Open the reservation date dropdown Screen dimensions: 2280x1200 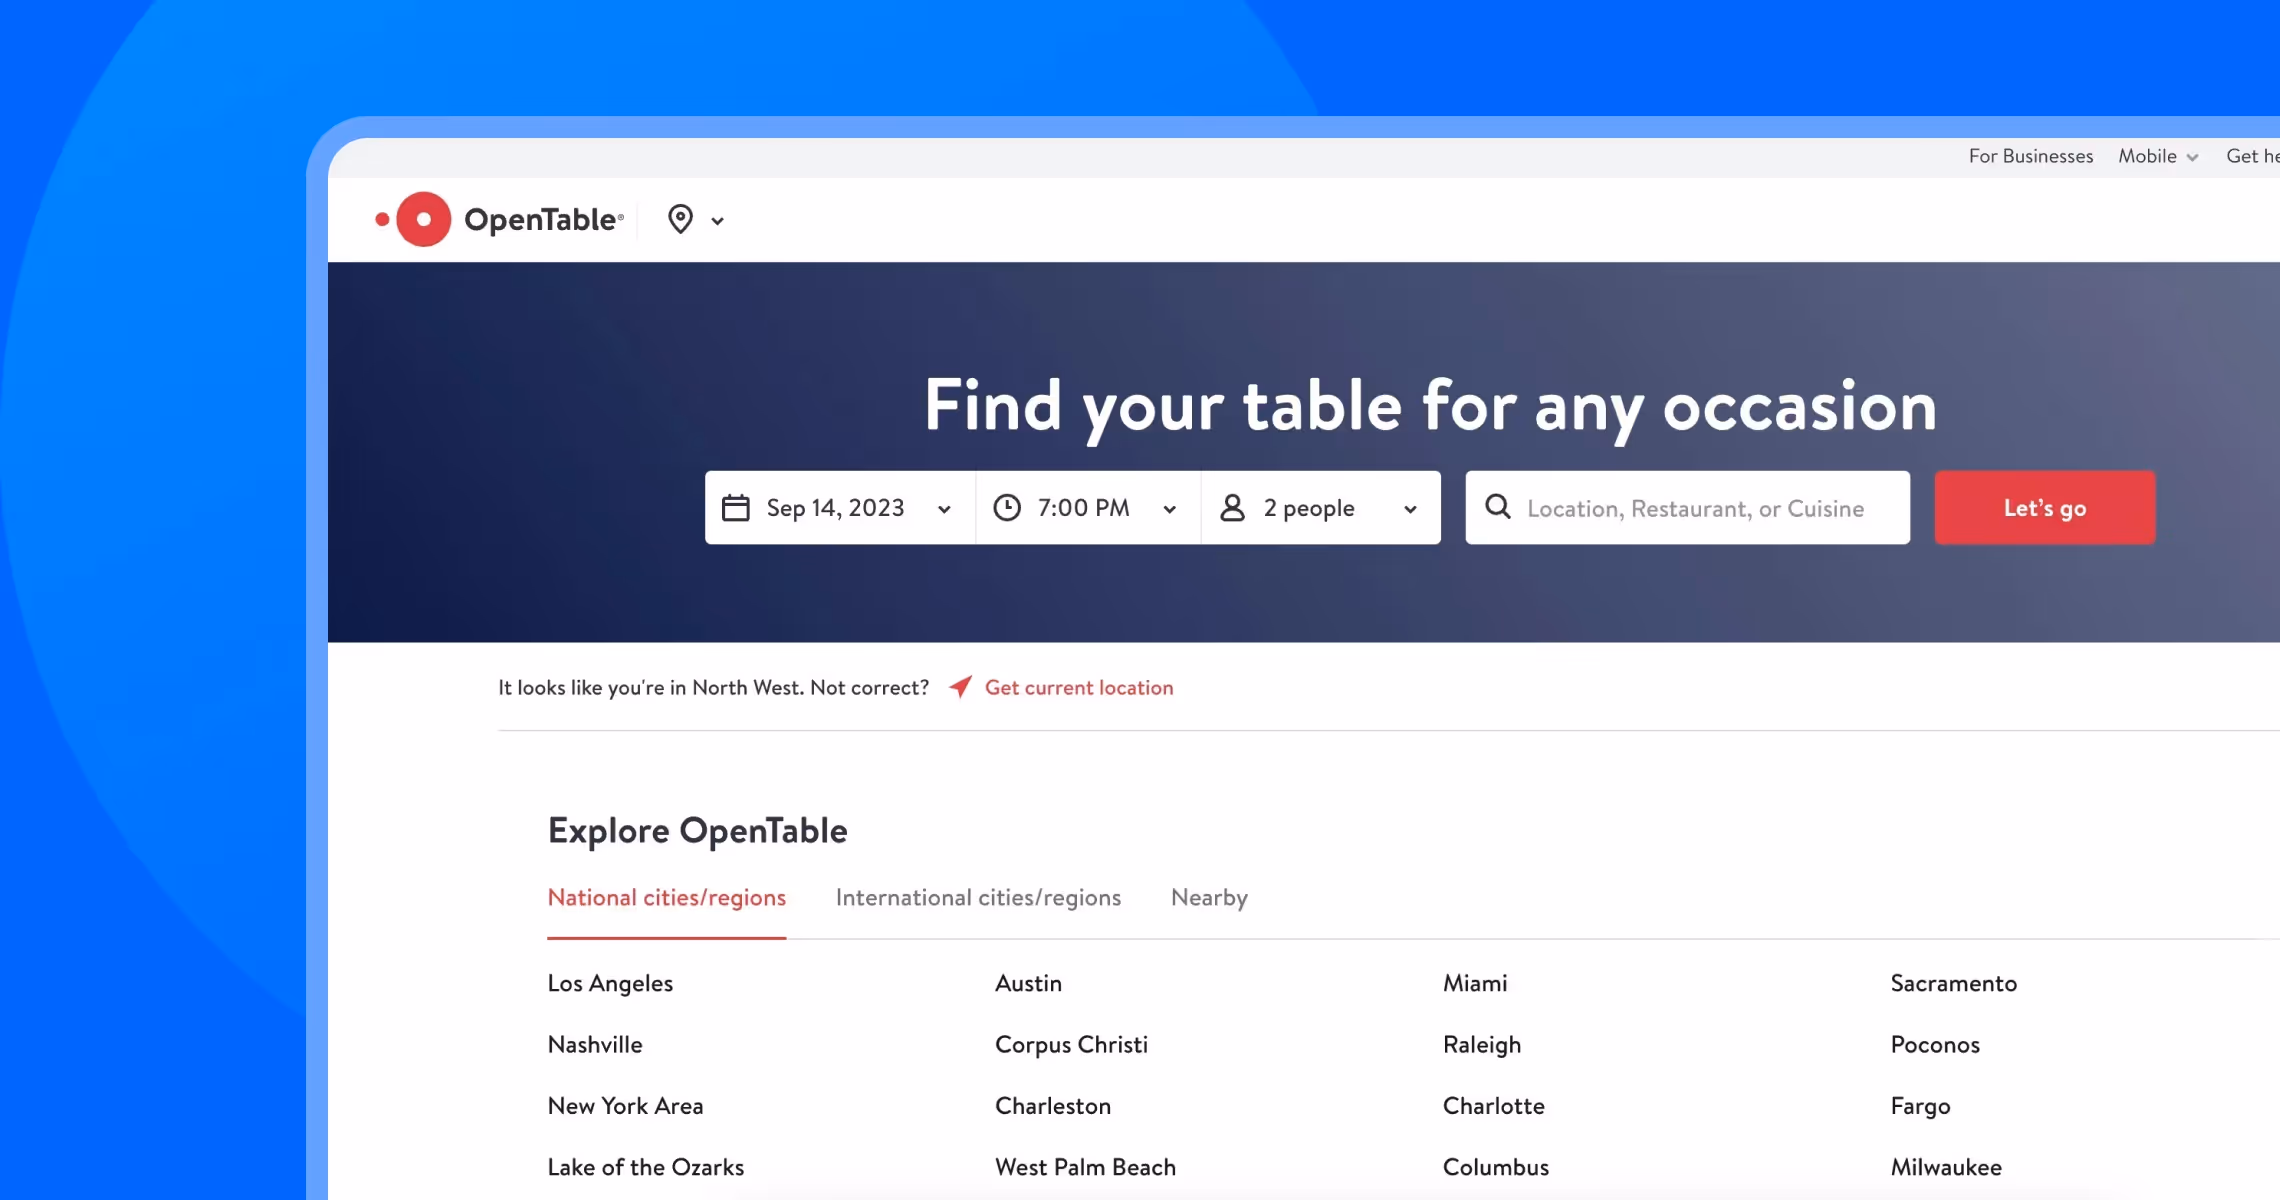[943, 509]
